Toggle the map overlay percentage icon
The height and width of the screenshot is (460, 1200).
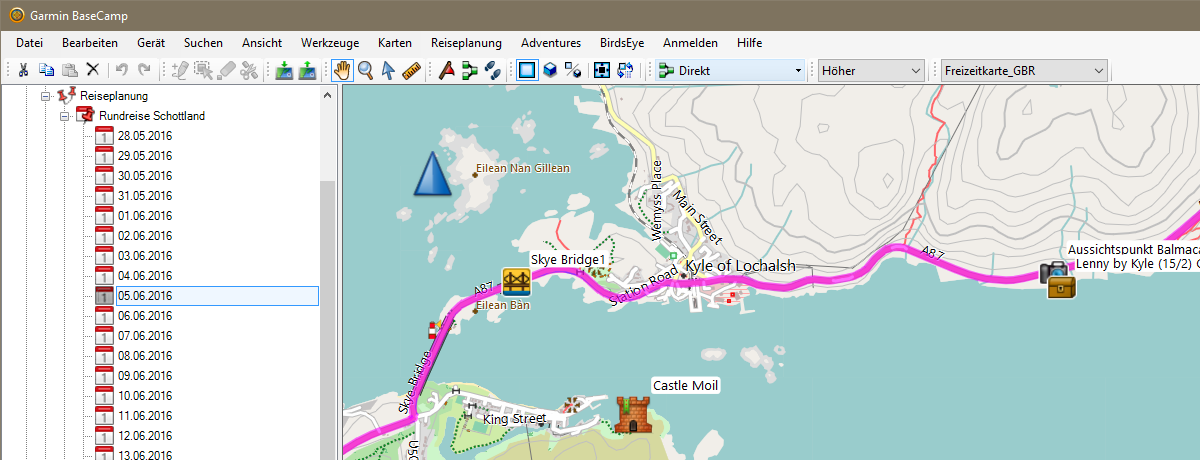pos(573,70)
